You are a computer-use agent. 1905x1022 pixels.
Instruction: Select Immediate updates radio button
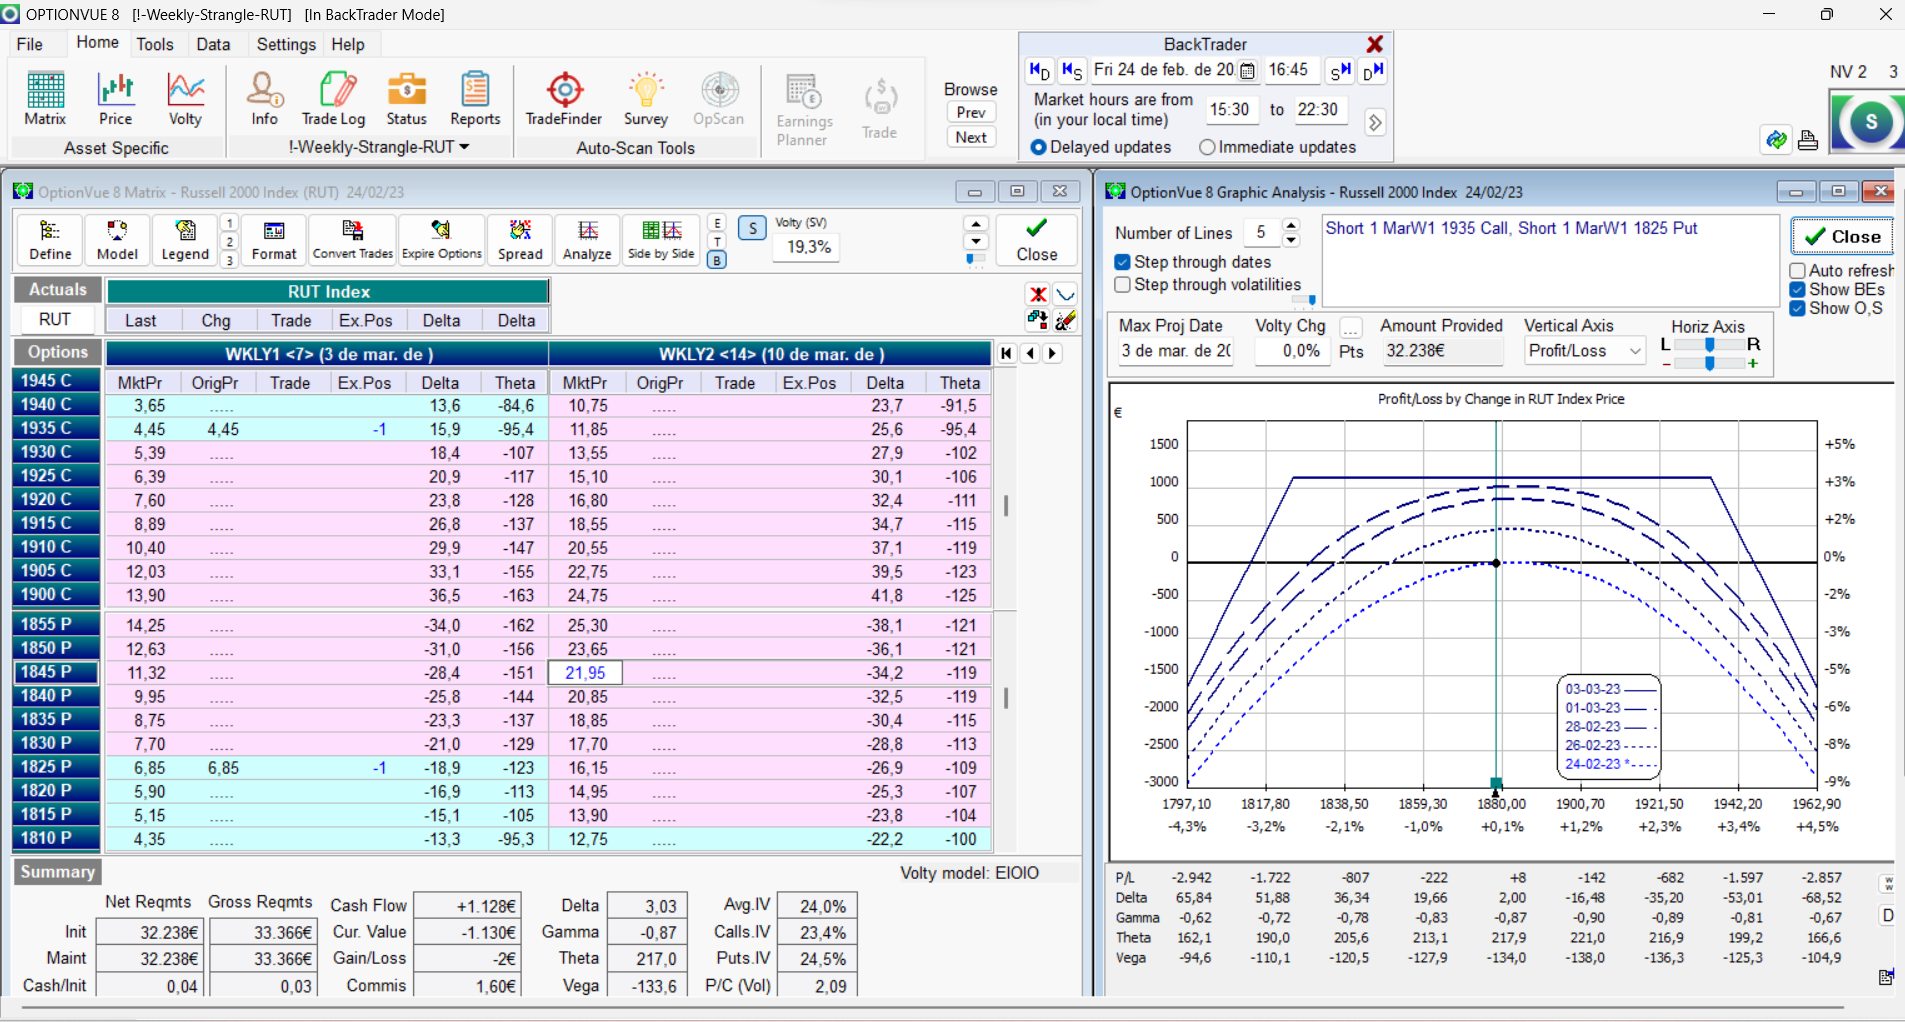(x=1207, y=147)
